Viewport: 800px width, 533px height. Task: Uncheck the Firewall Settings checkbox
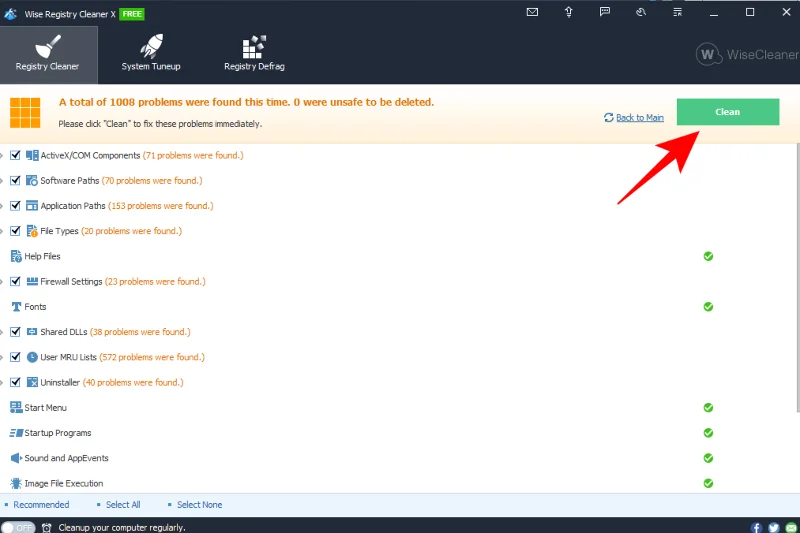[x=15, y=282]
